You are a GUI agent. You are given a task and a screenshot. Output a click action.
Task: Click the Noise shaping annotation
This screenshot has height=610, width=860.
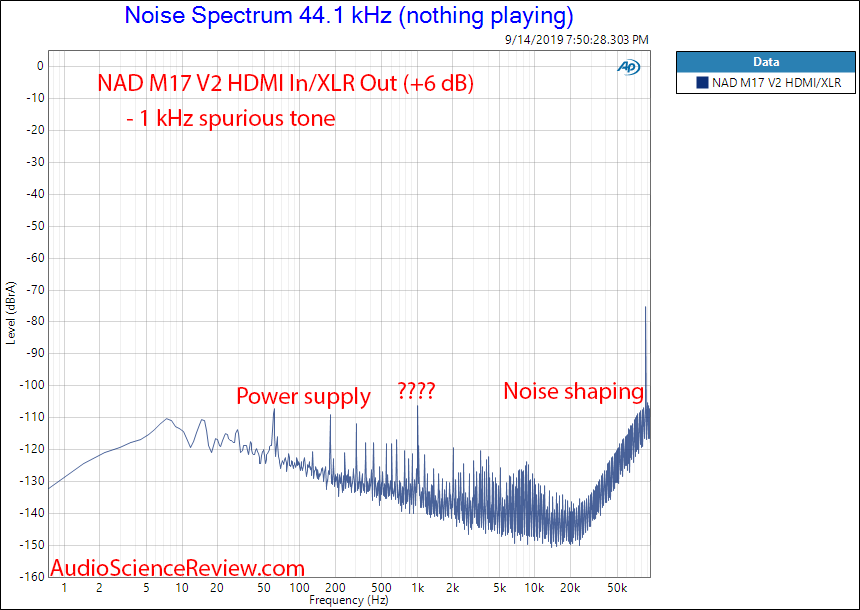[x=573, y=392]
